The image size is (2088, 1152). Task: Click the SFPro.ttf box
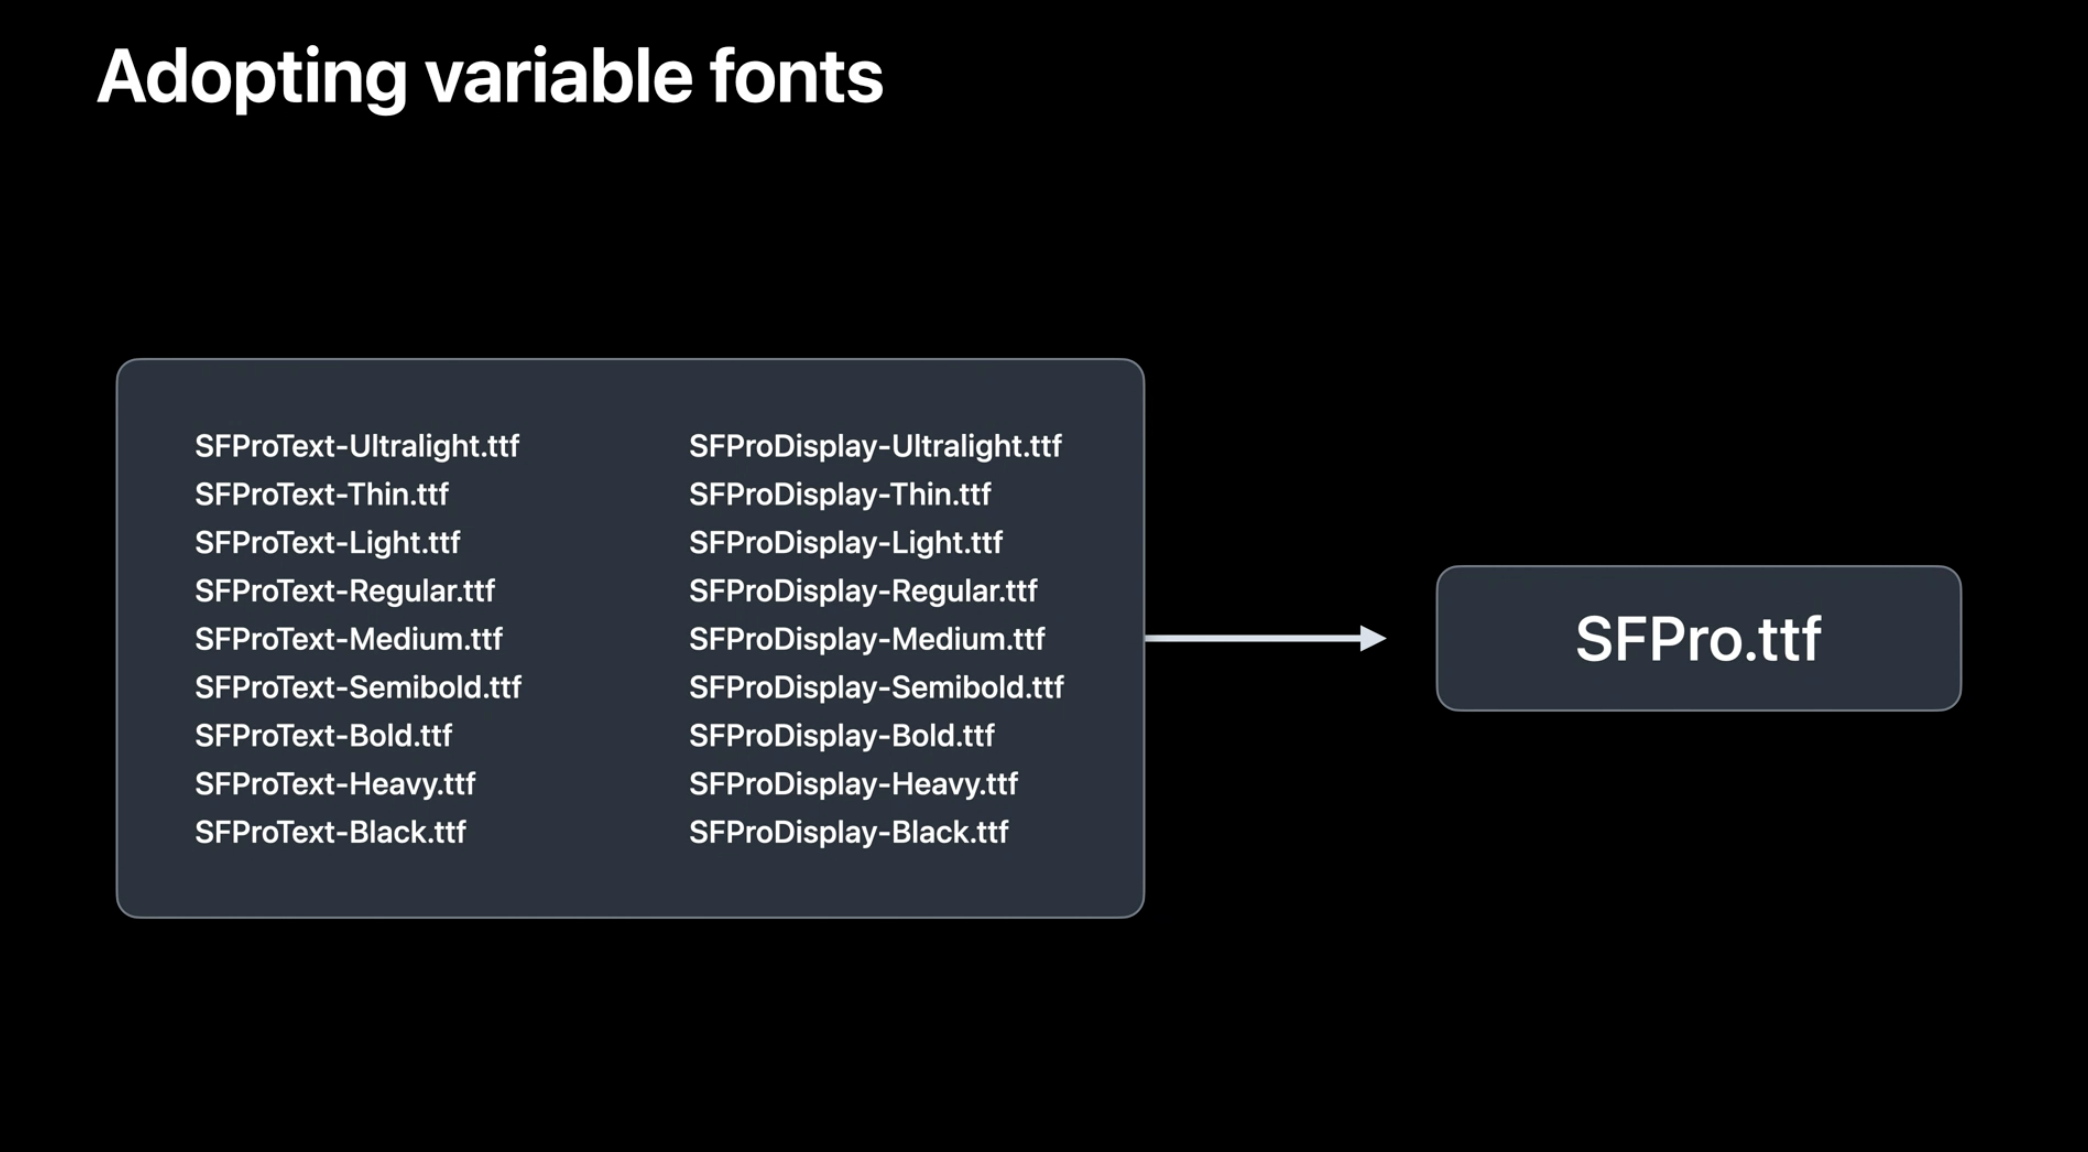point(1698,638)
